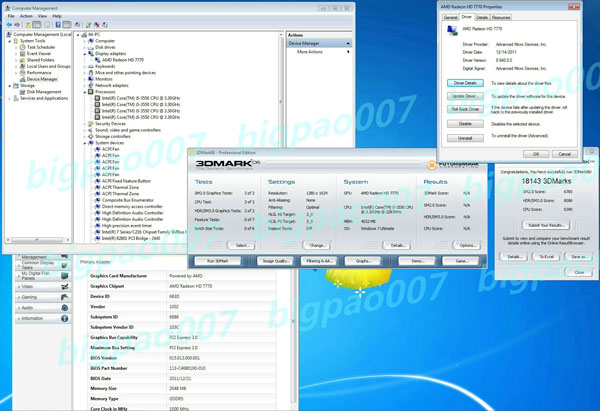The image size is (600, 411).
Task: Click the Keyboards category icon
Action: [x=91, y=66]
